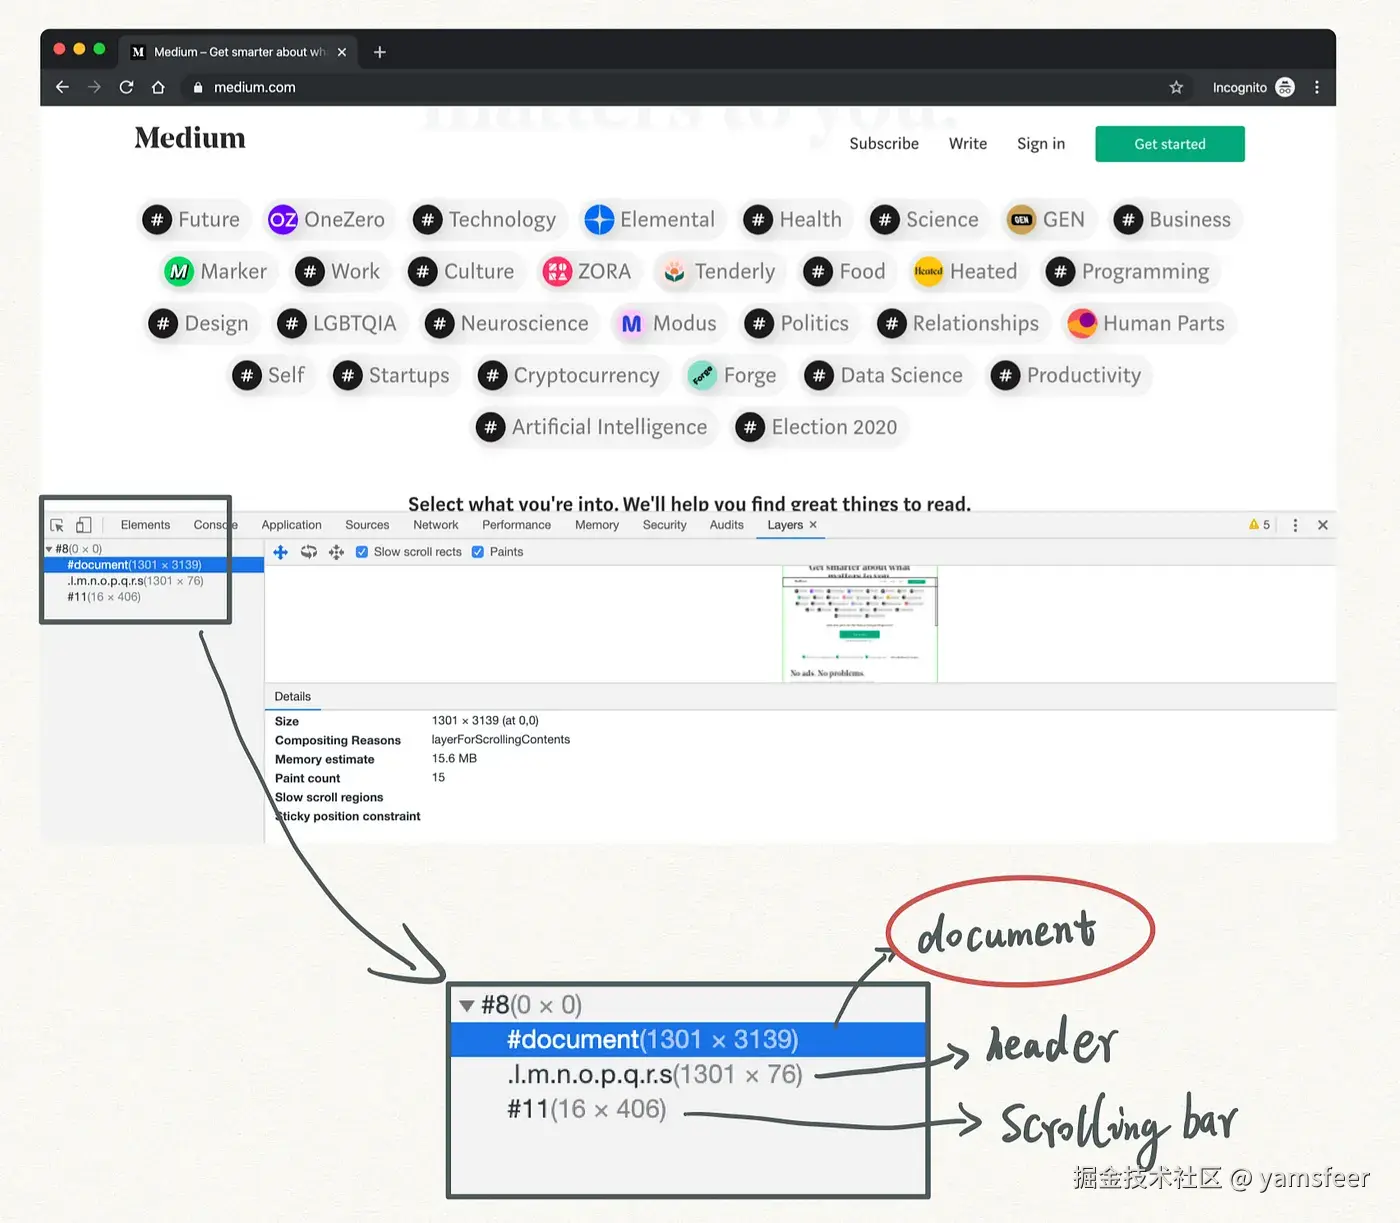Open the Security tab

[664, 525]
